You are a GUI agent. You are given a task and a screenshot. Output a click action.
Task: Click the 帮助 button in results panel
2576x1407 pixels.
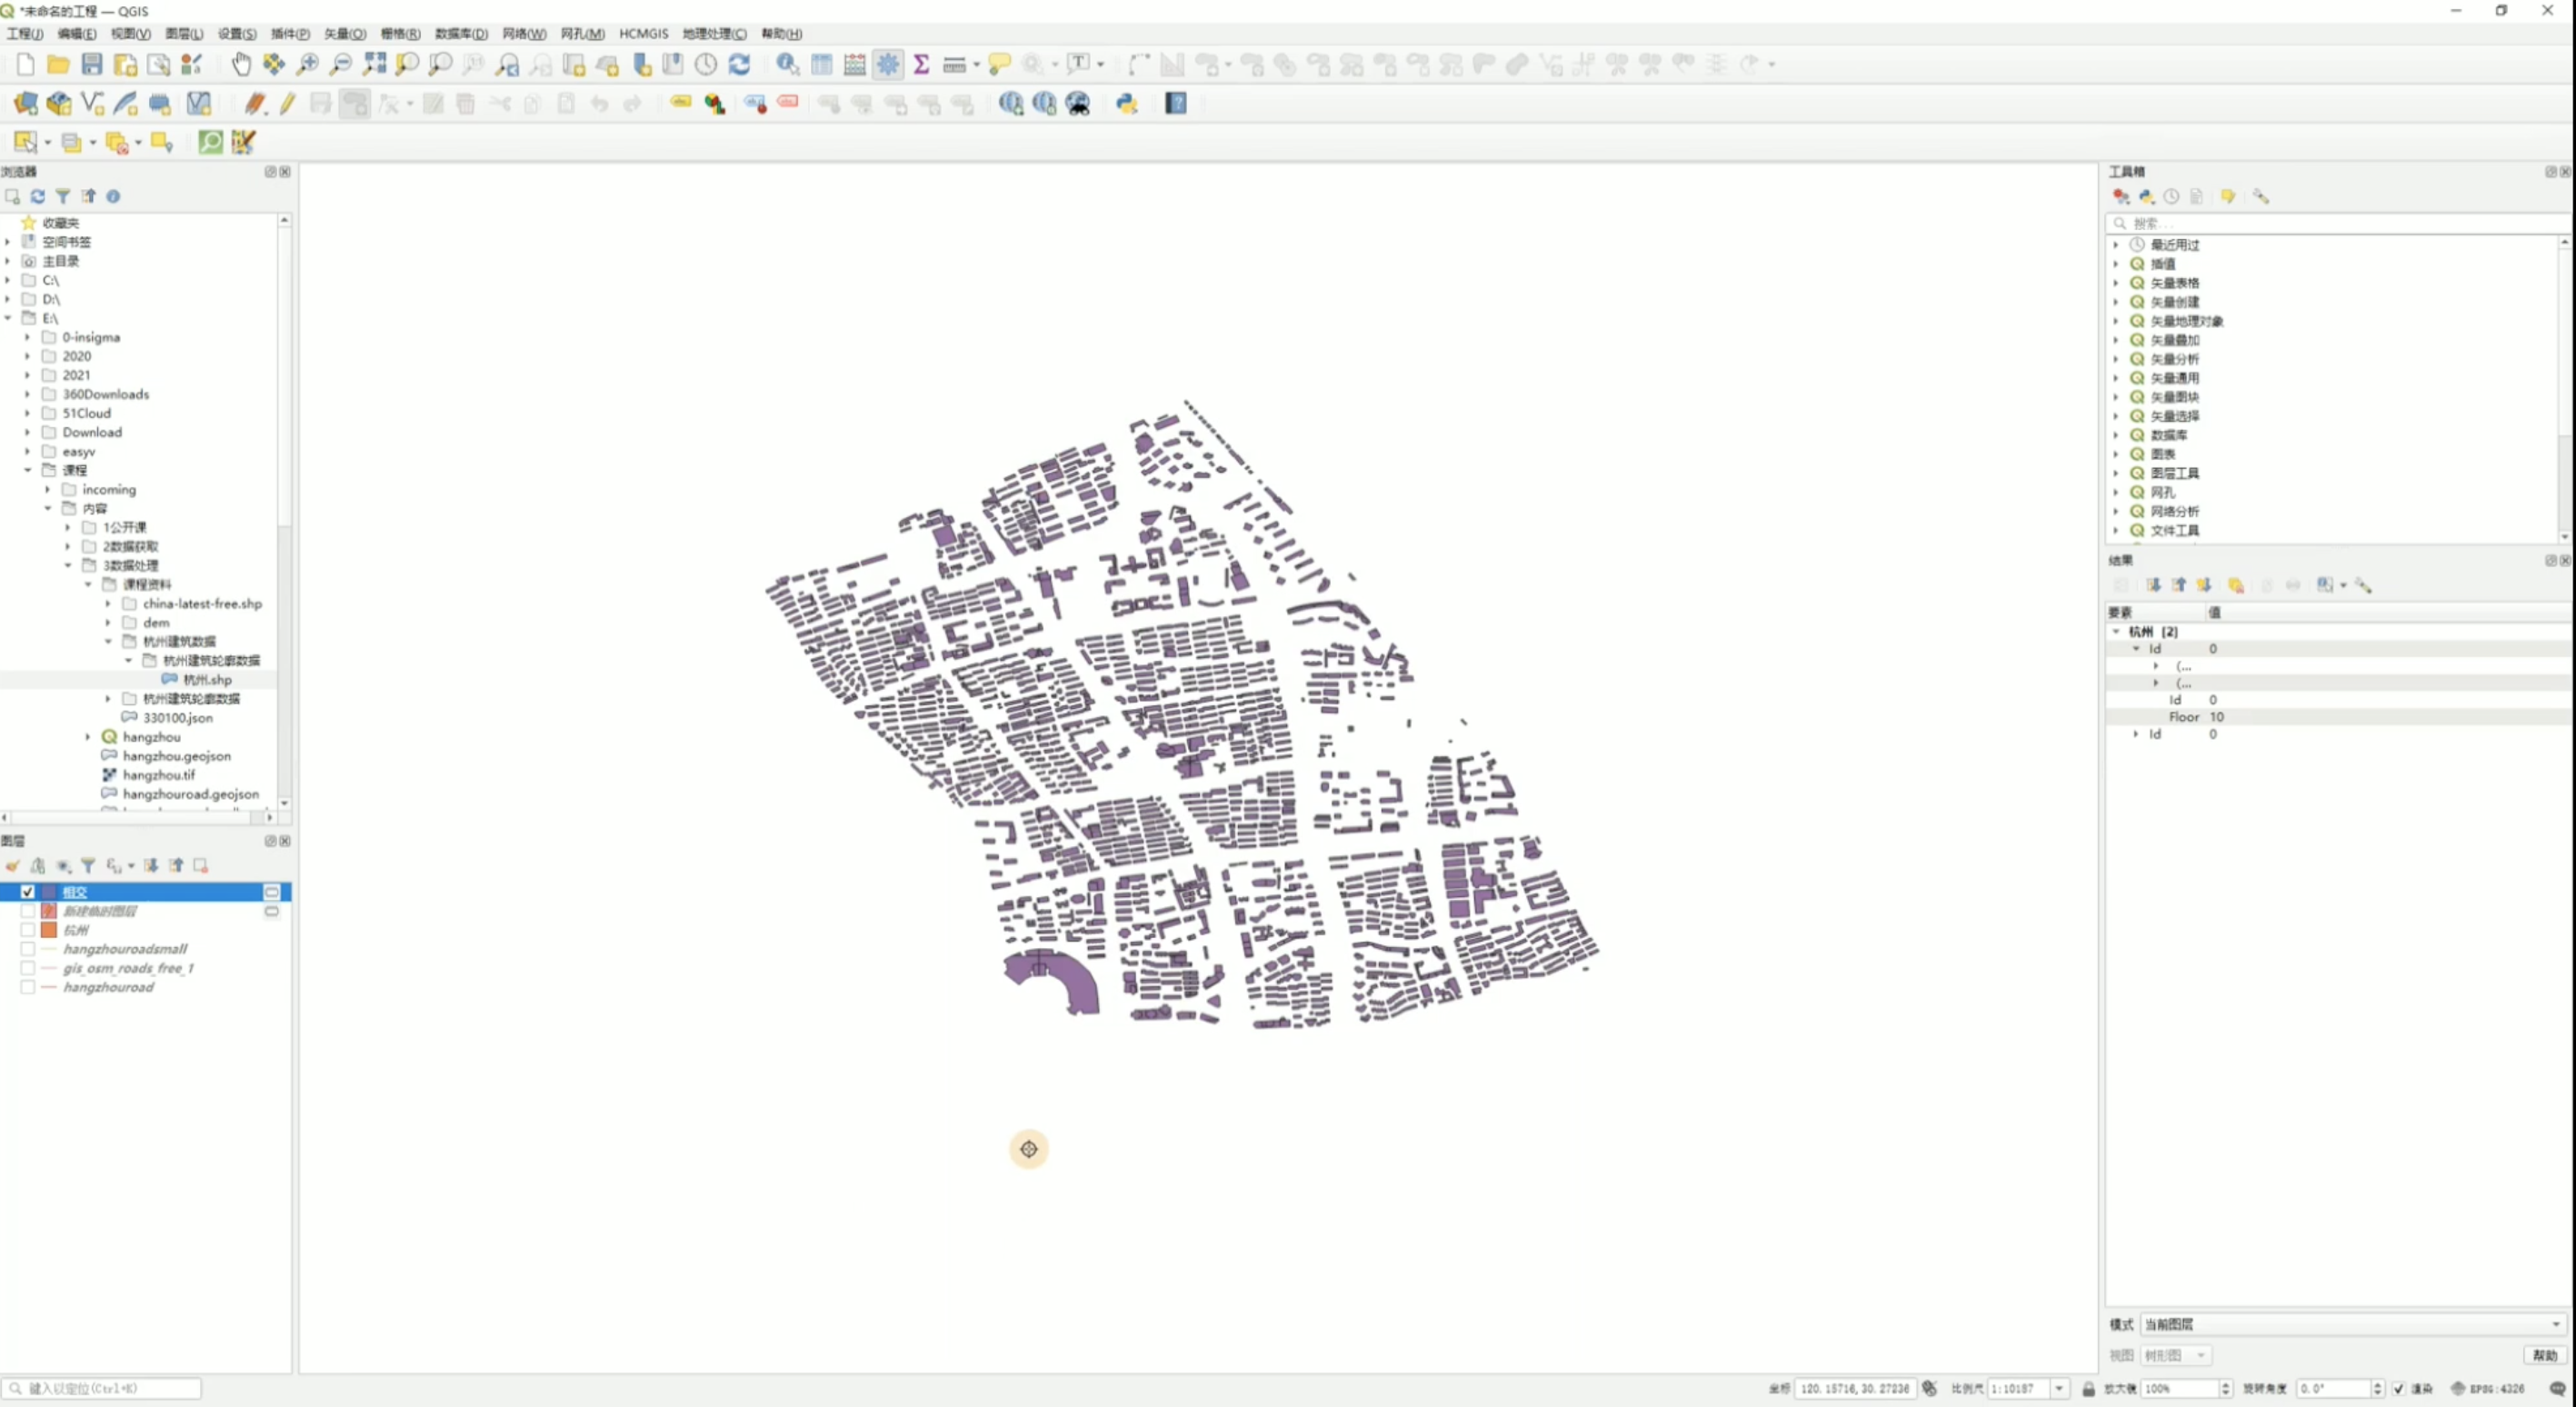tap(2544, 1355)
